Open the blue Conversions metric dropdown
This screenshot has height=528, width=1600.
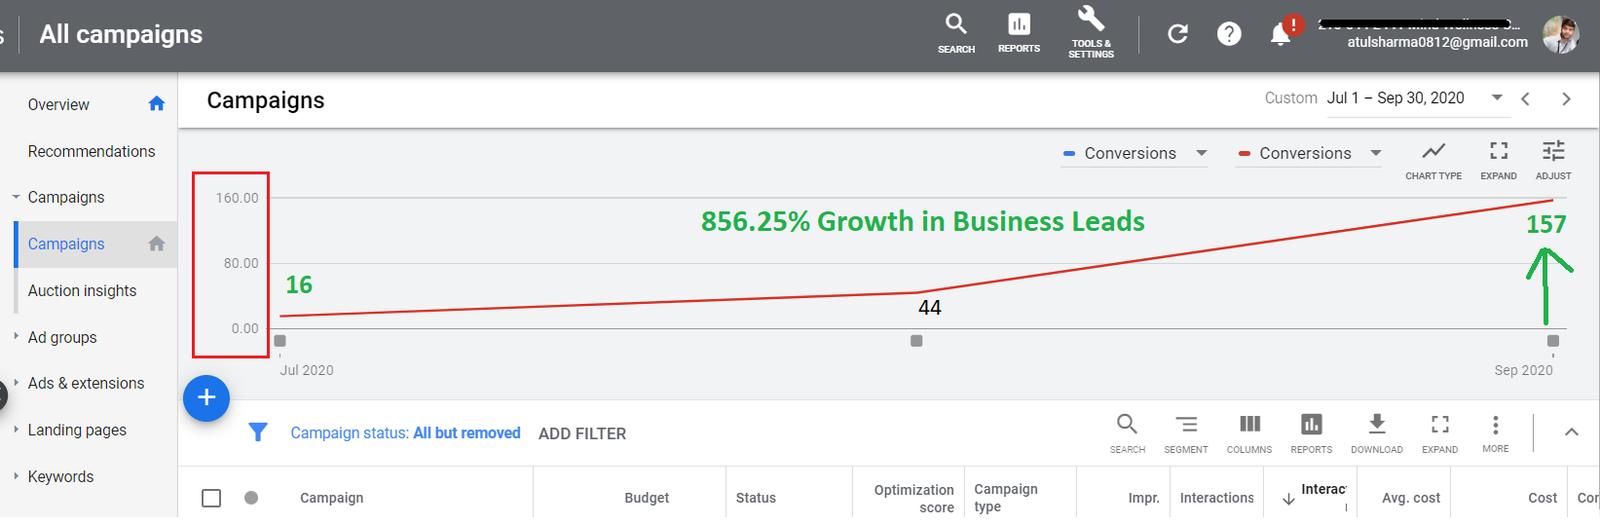pyautogui.click(x=1134, y=153)
